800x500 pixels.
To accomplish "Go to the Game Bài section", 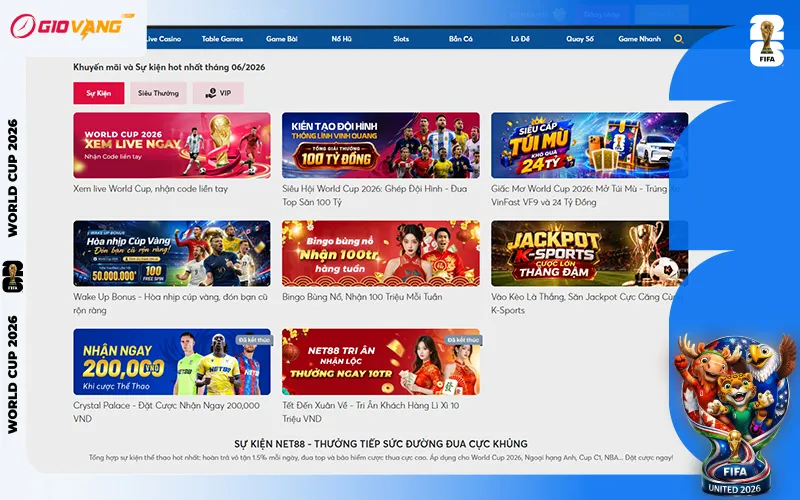I will point(282,39).
